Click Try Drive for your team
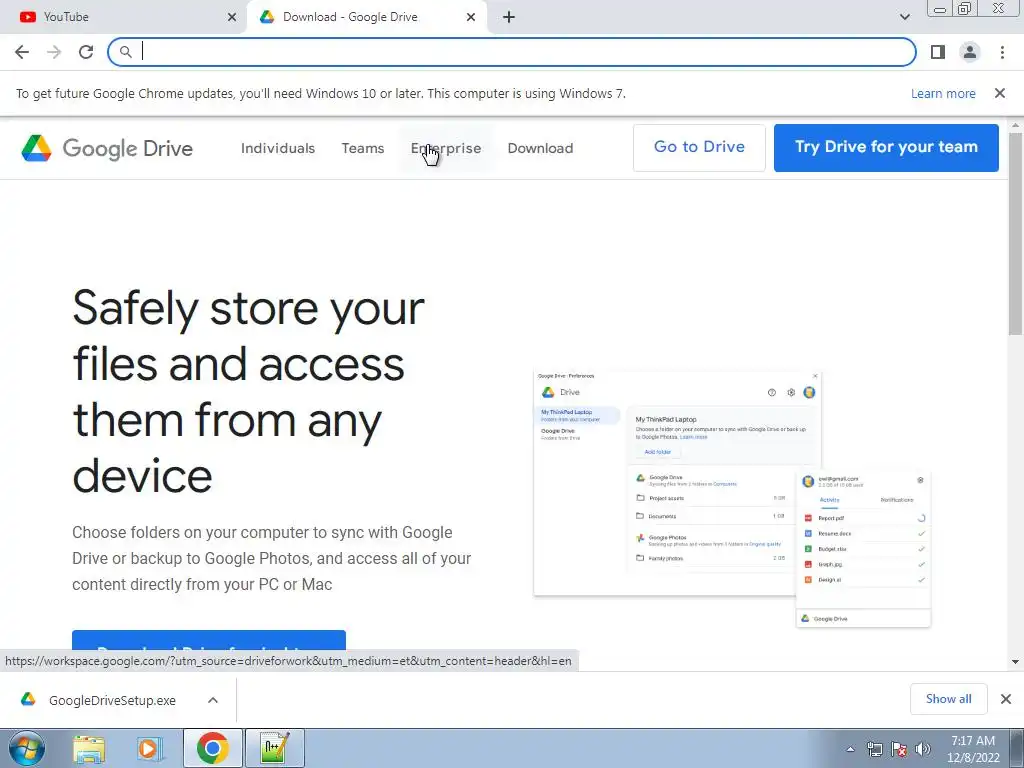Image resolution: width=1024 pixels, height=768 pixels. pyautogui.click(x=886, y=148)
